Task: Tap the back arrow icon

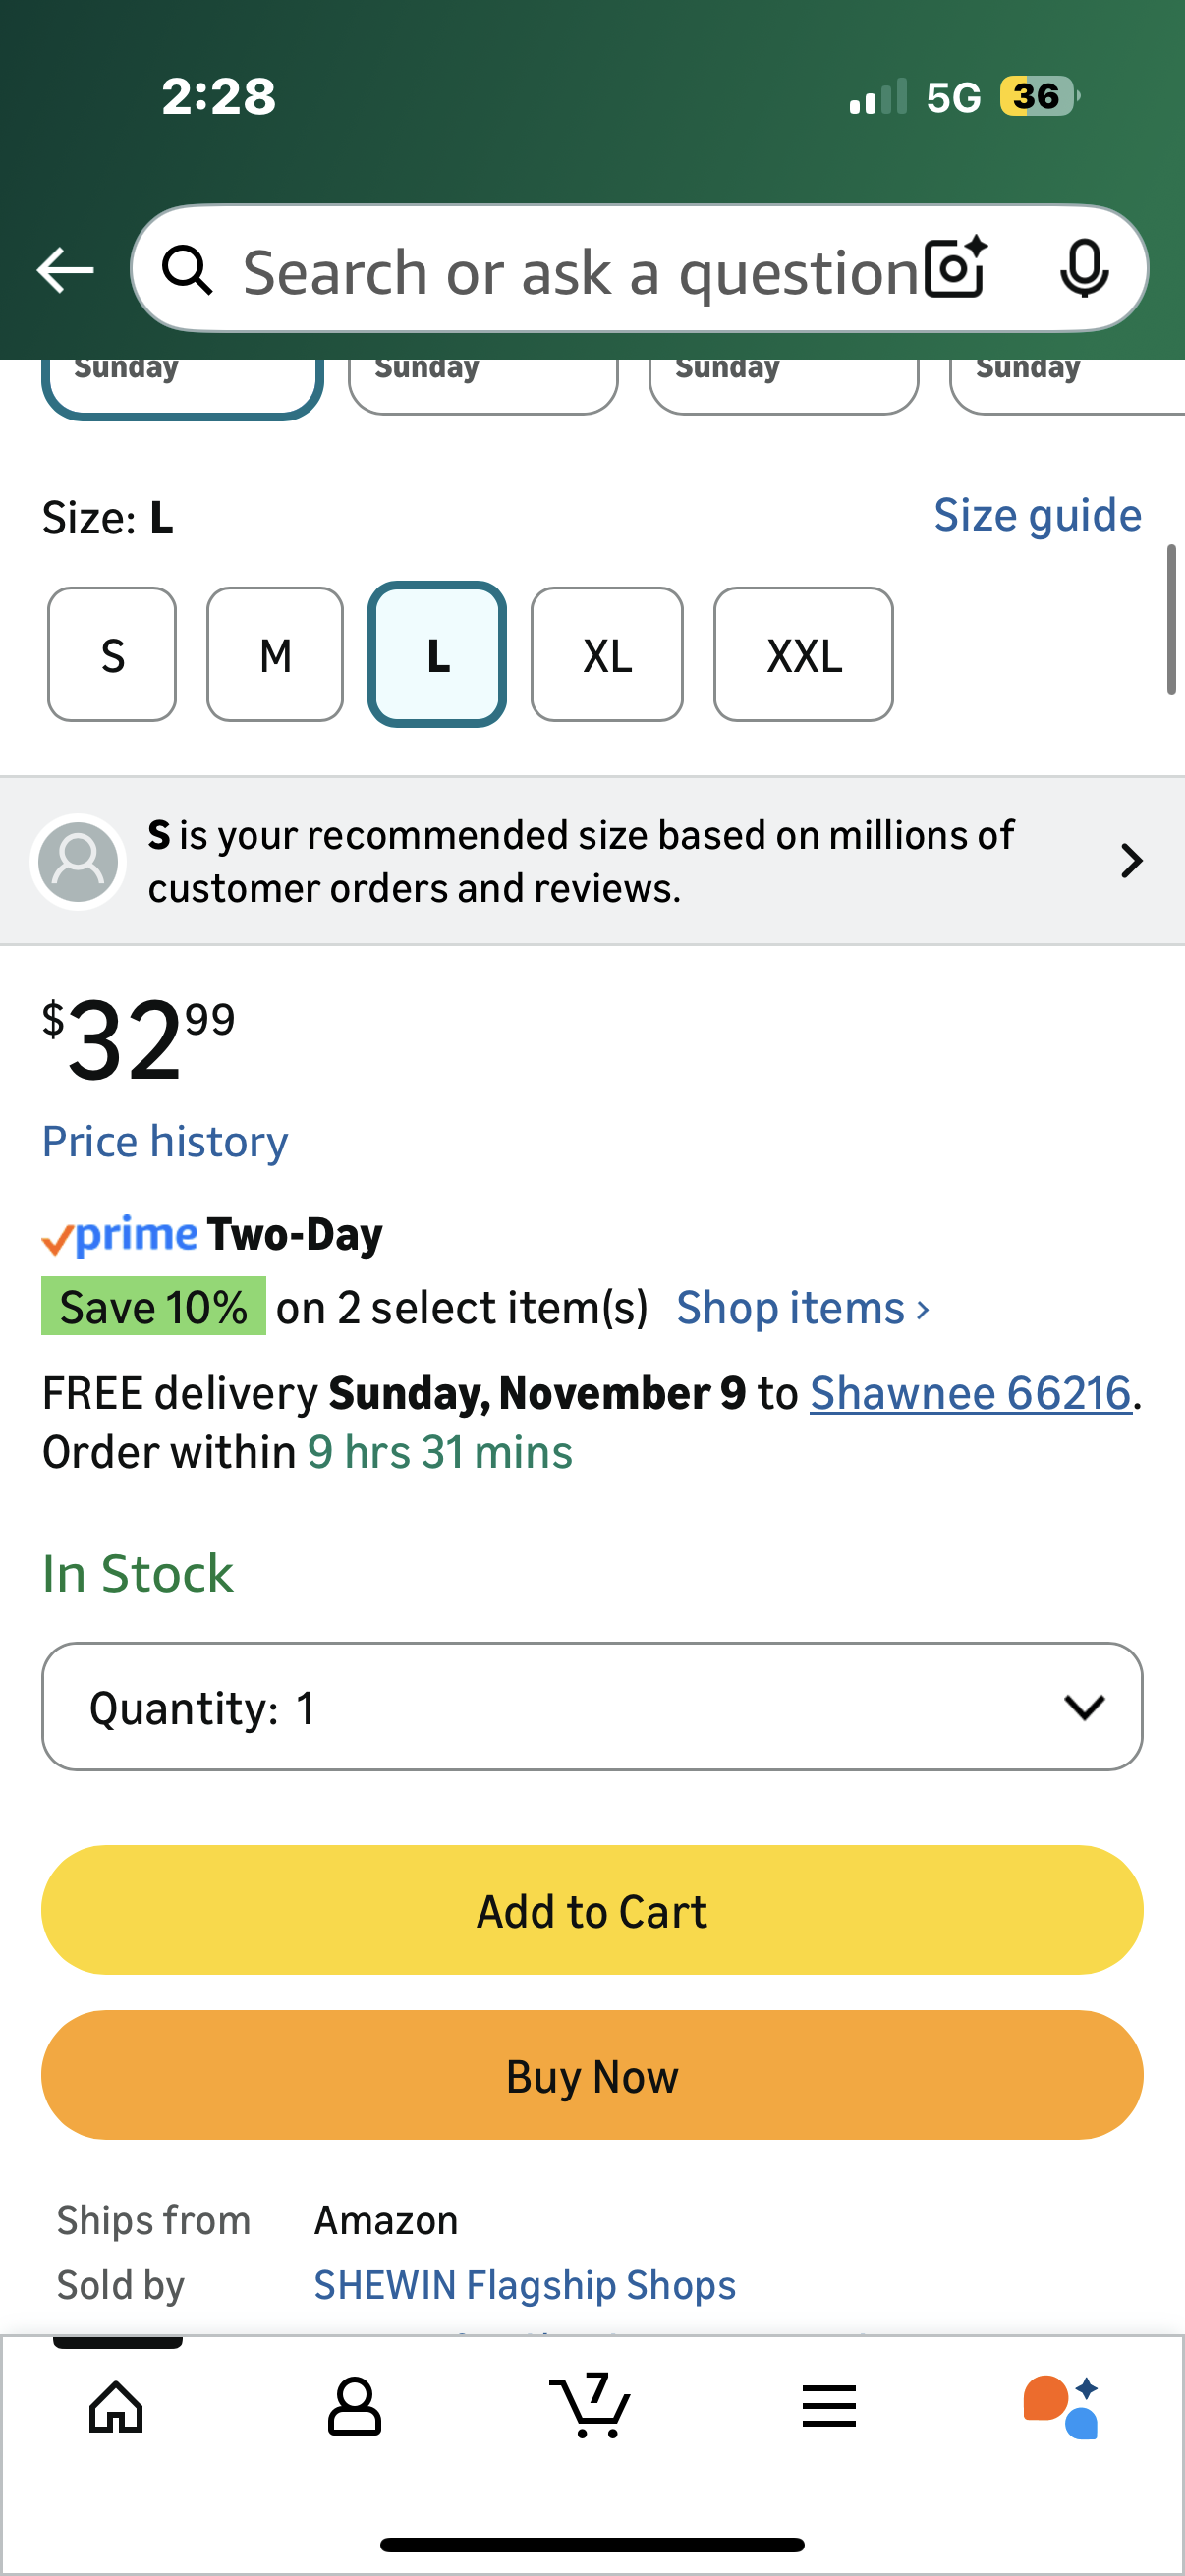Action: (65, 270)
